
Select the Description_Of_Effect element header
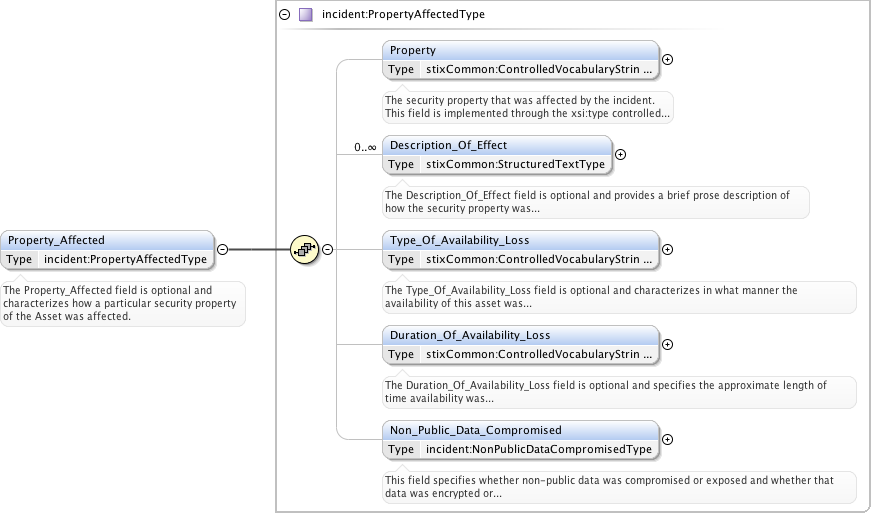coord(496,145)
